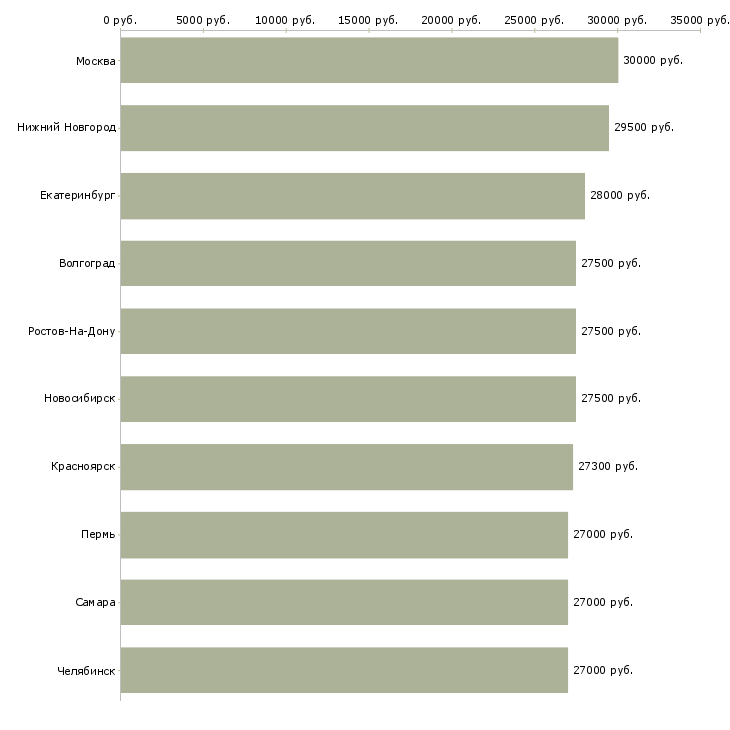Select the Челябинск bar
The height and width of the screenshot is (730, 730).
tap(344, 670)
